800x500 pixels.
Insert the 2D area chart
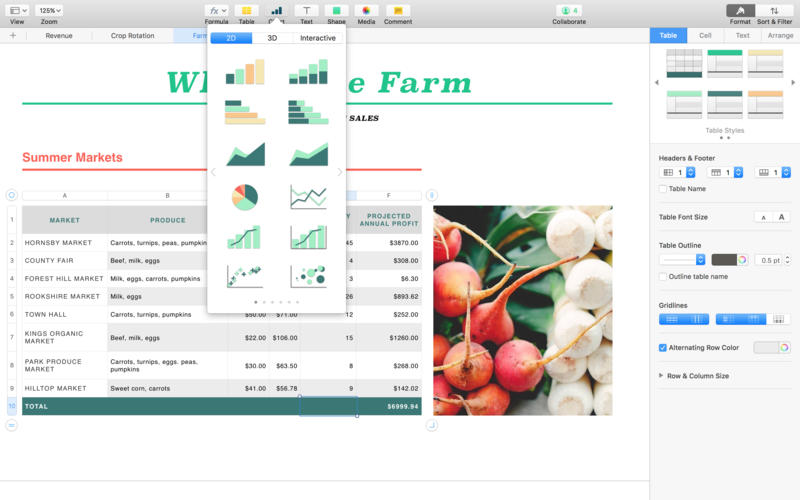[x=245, y=154]
